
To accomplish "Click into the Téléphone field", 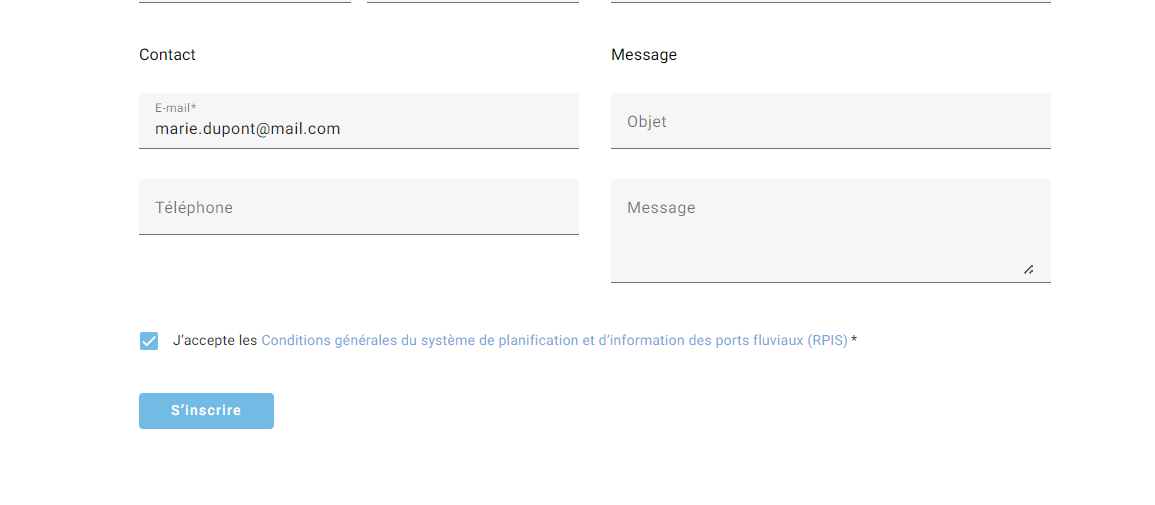I will point(359,207).
